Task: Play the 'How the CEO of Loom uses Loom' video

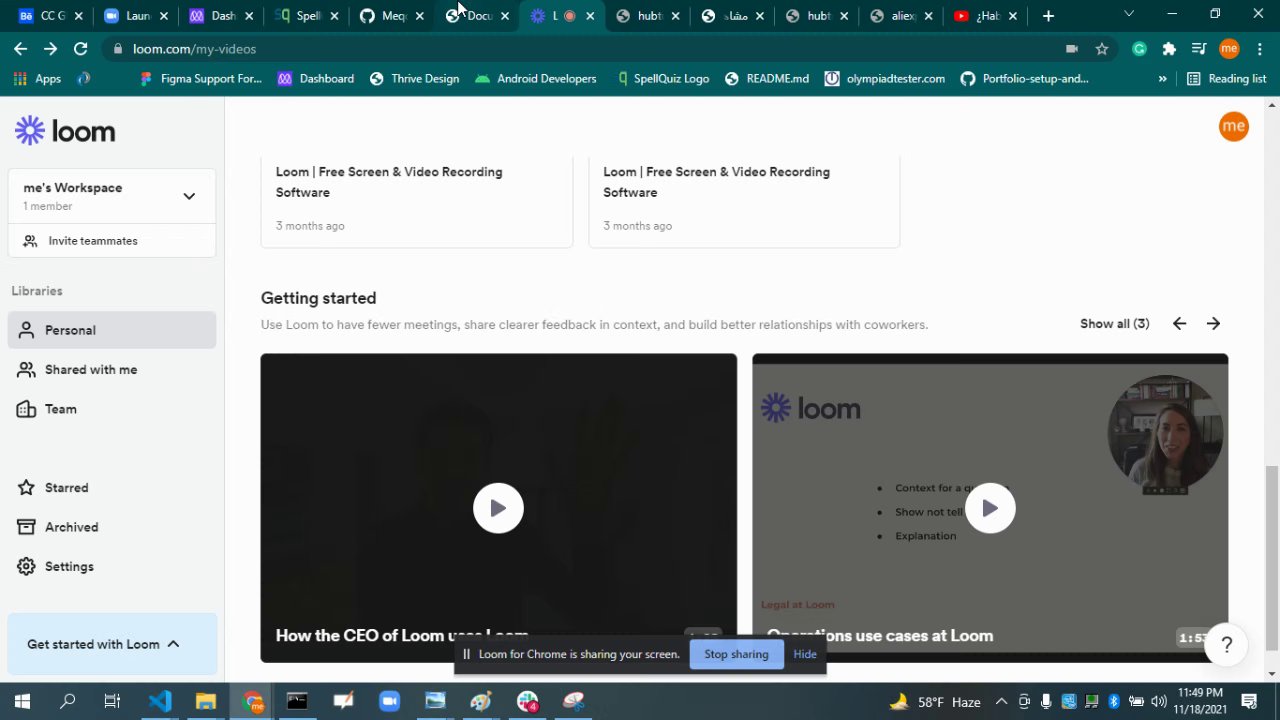Action: tap(498, 508)
